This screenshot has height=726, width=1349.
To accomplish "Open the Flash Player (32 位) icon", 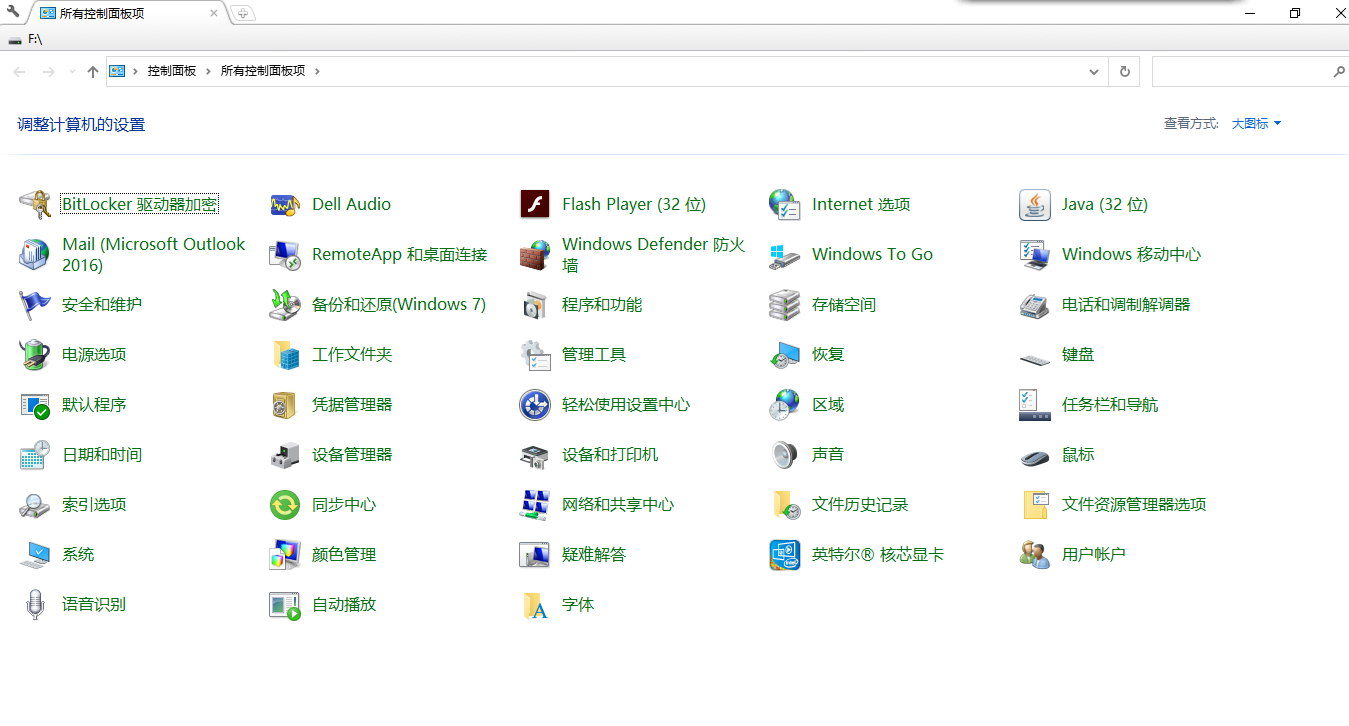I will click(535, 205).
